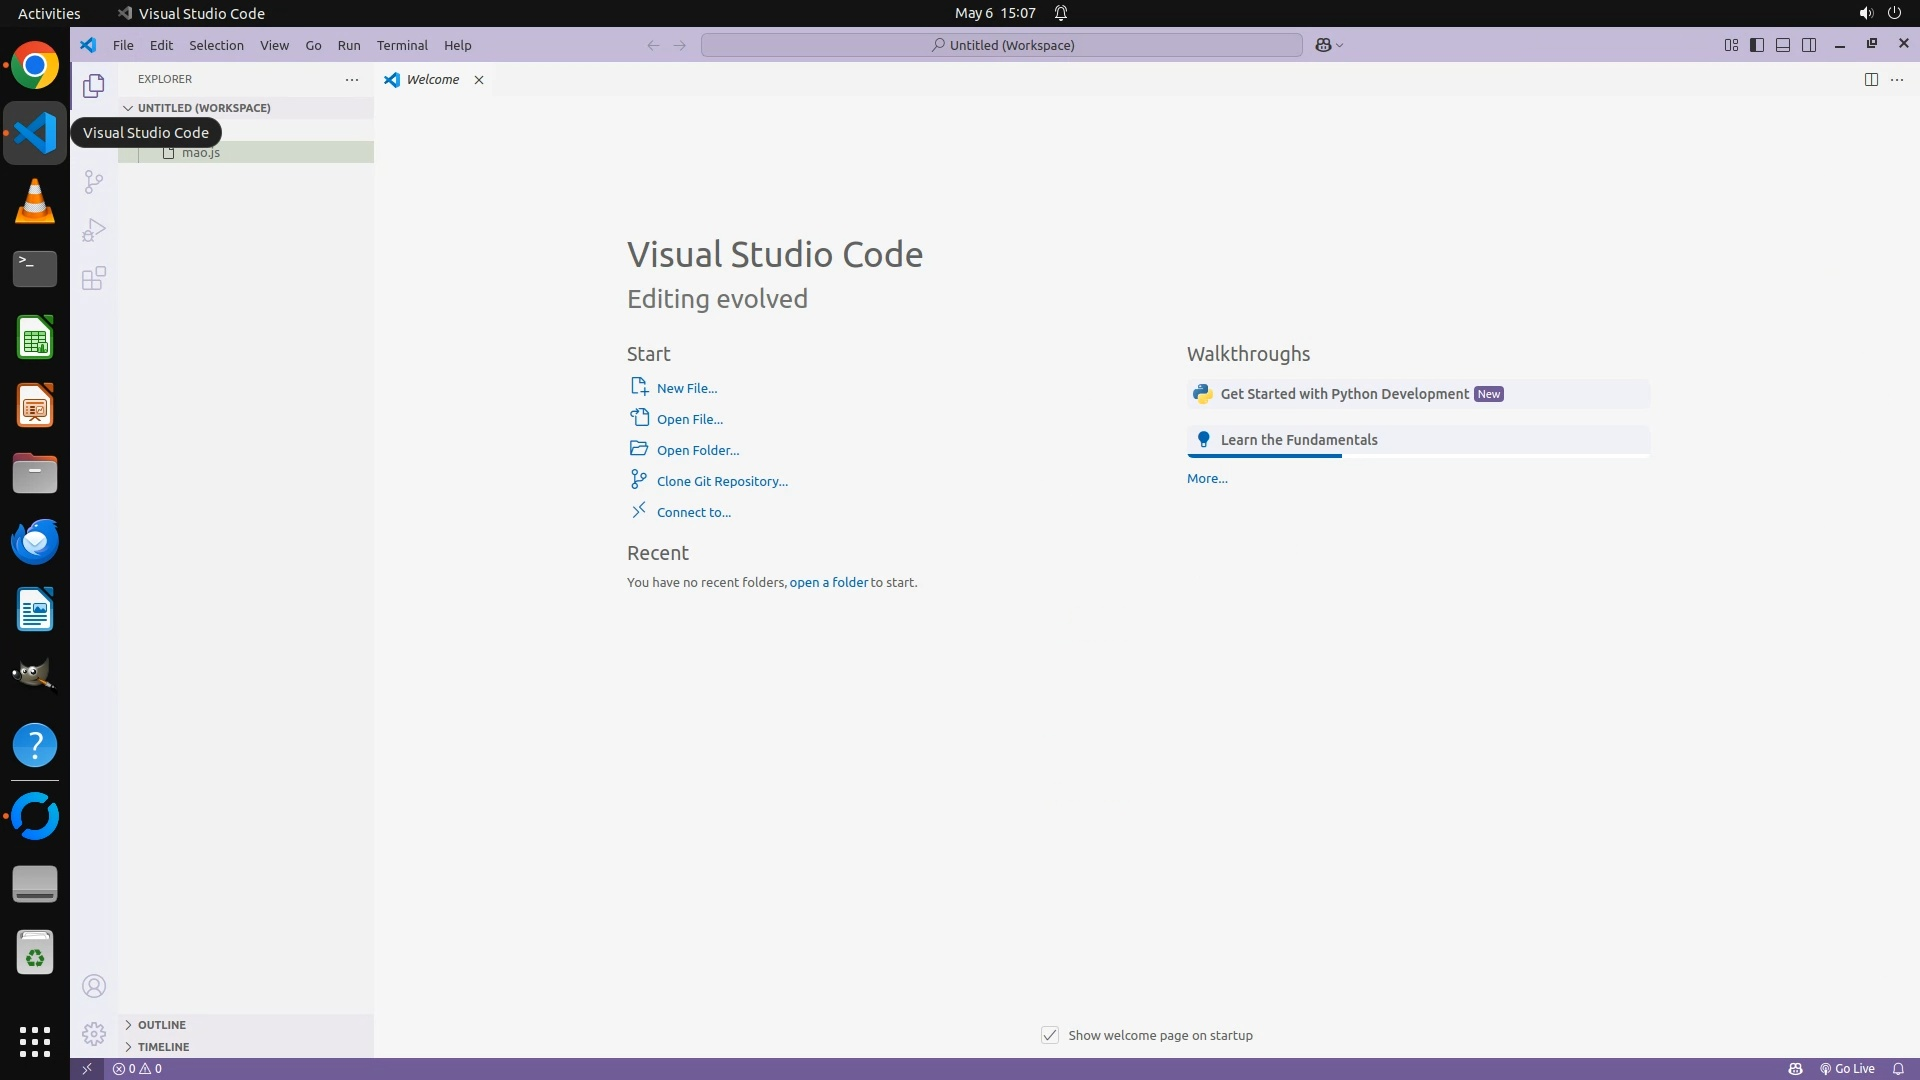Open the Manage gear settings icon
1920x1080 pixels.
pyautogui.click(x=93, y=1033)
